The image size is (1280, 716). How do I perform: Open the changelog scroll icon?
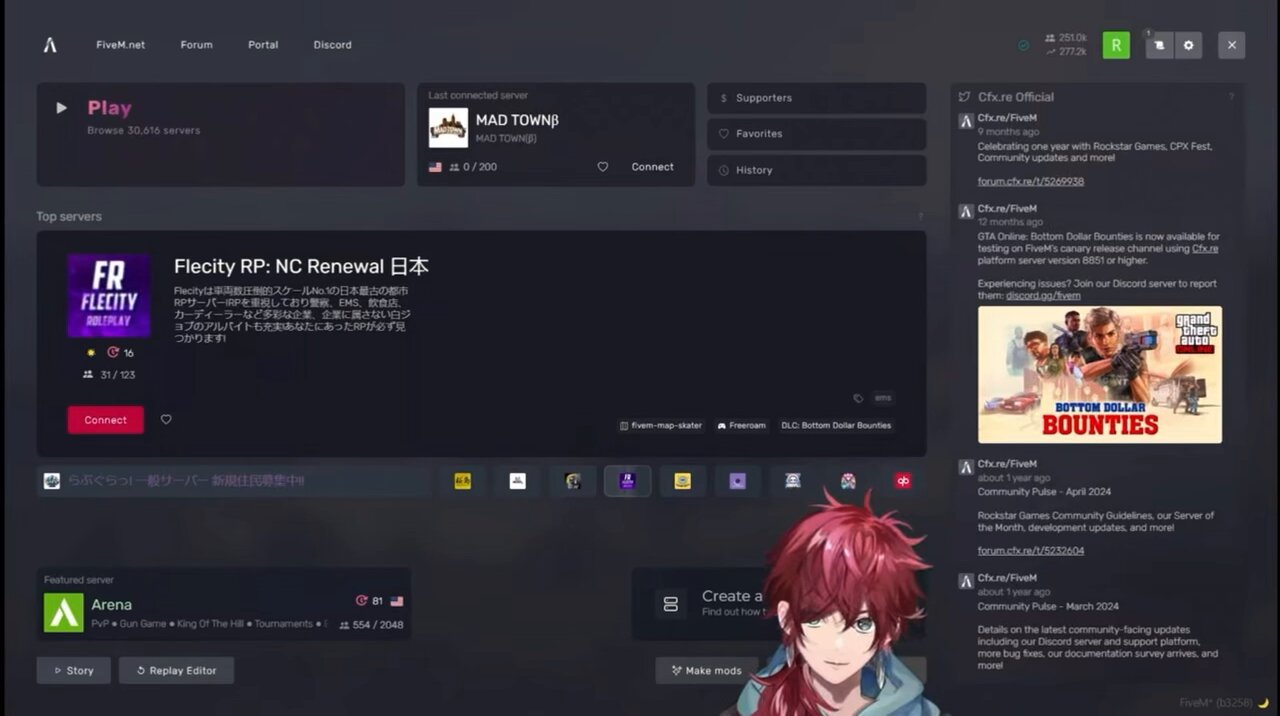1159,45
